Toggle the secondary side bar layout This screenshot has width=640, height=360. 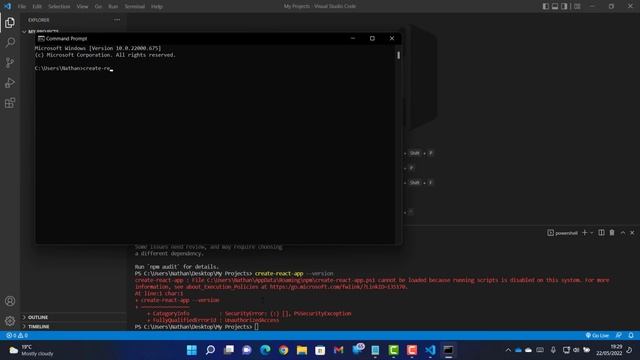click(564, 6)
